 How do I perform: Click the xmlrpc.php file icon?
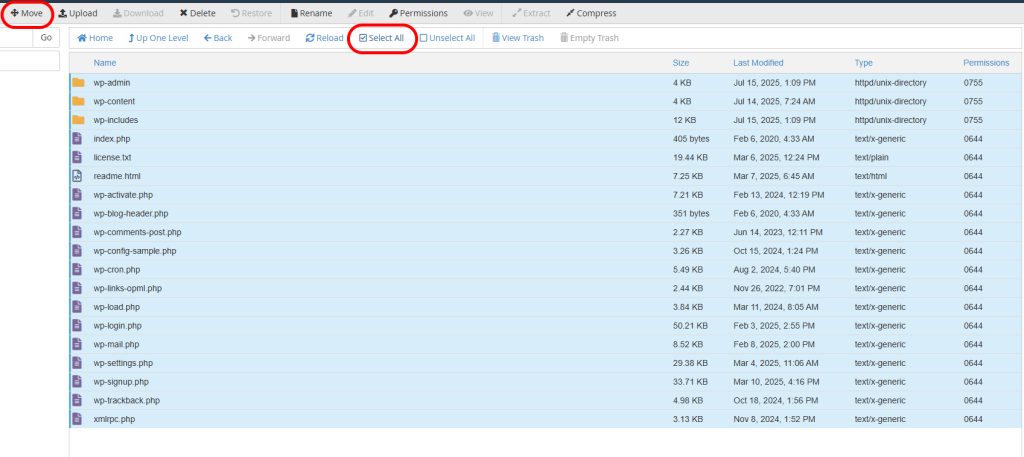pyautogui.click(x=77, y=418)
